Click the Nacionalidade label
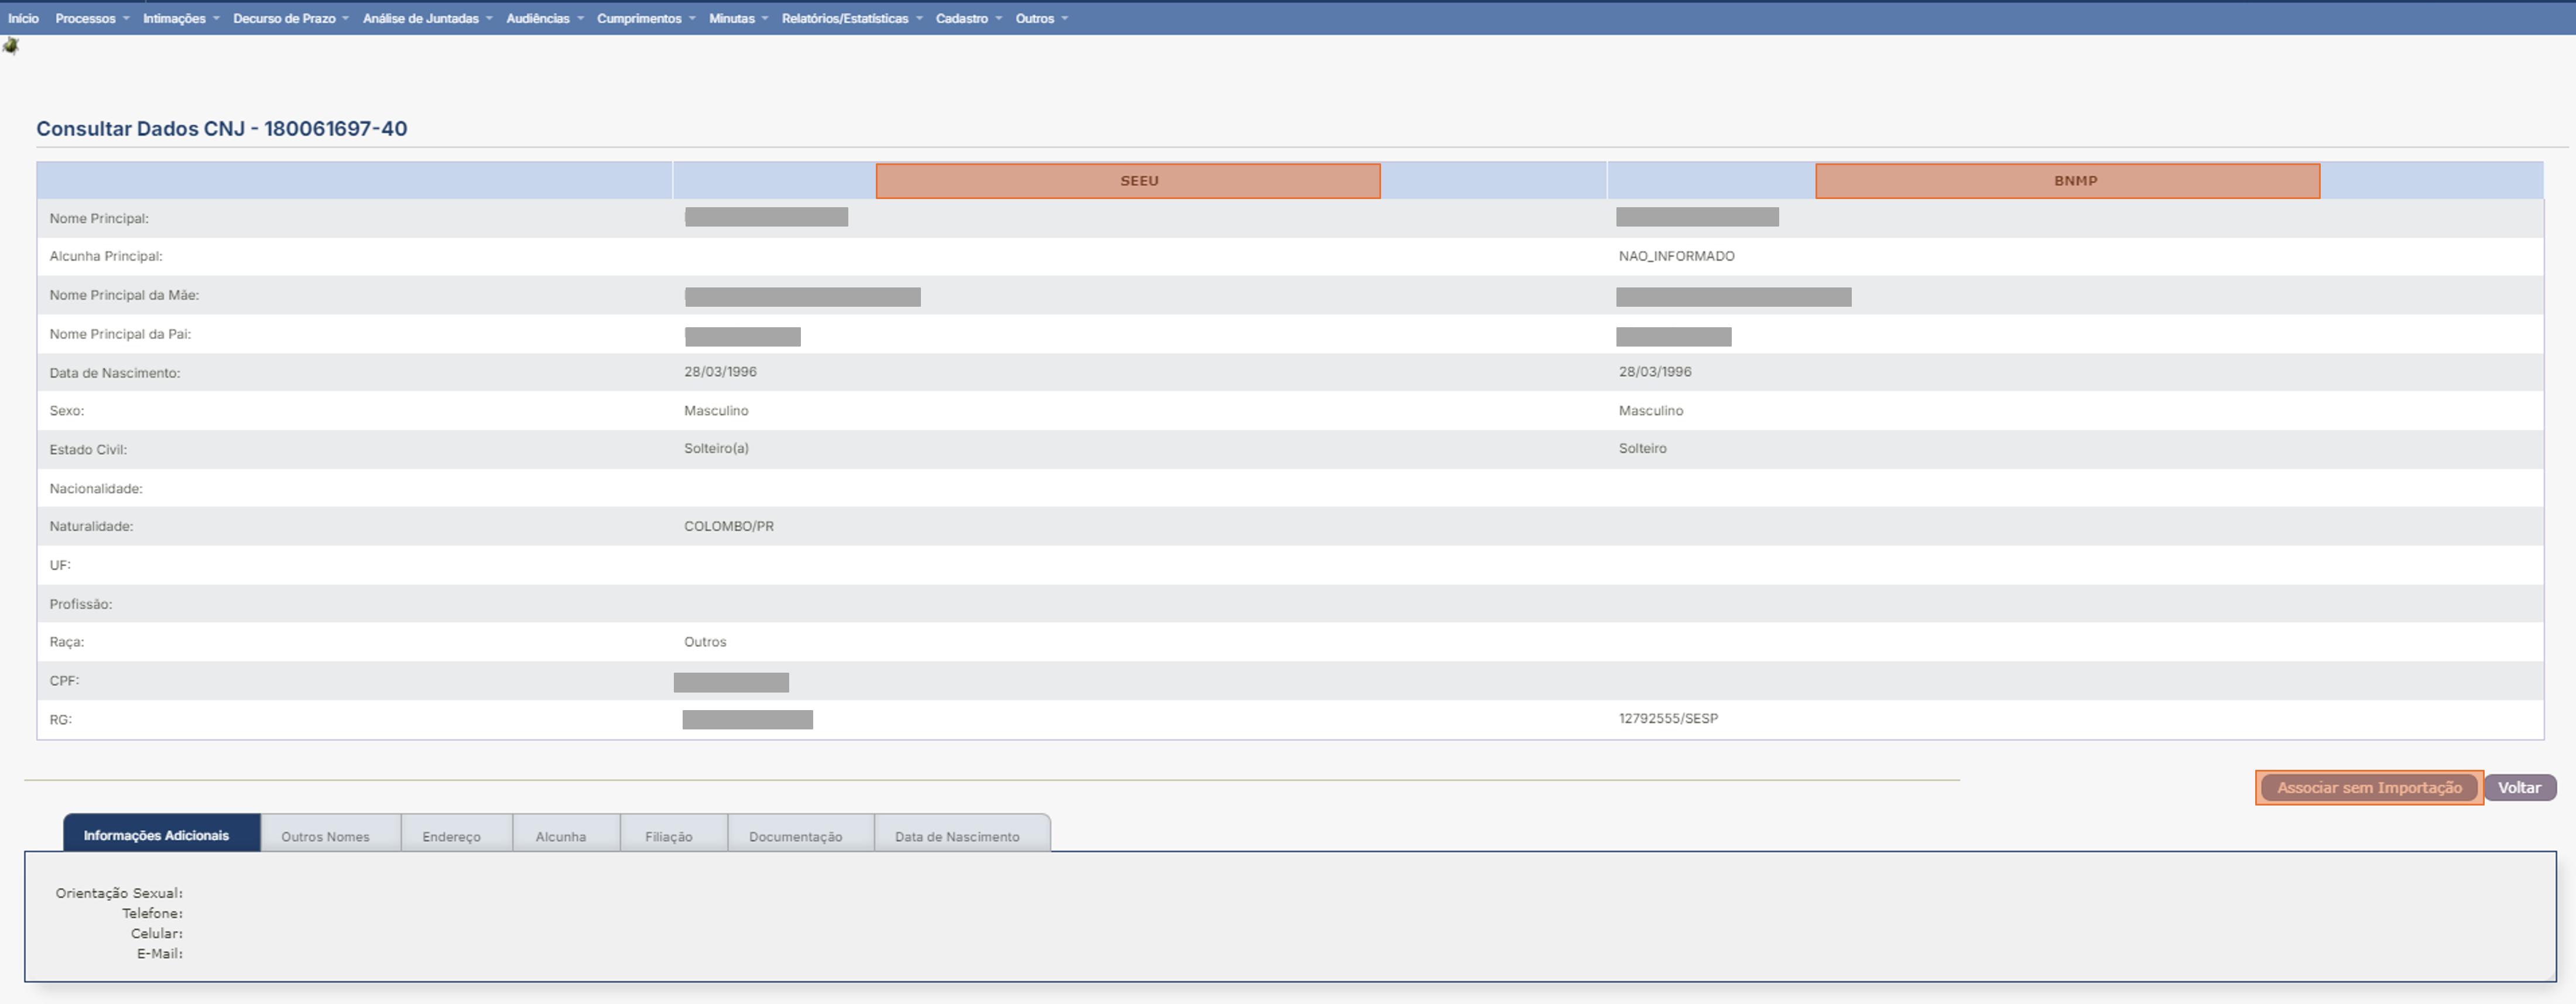The image size is (2576, 1004). (x=96, y=488)
